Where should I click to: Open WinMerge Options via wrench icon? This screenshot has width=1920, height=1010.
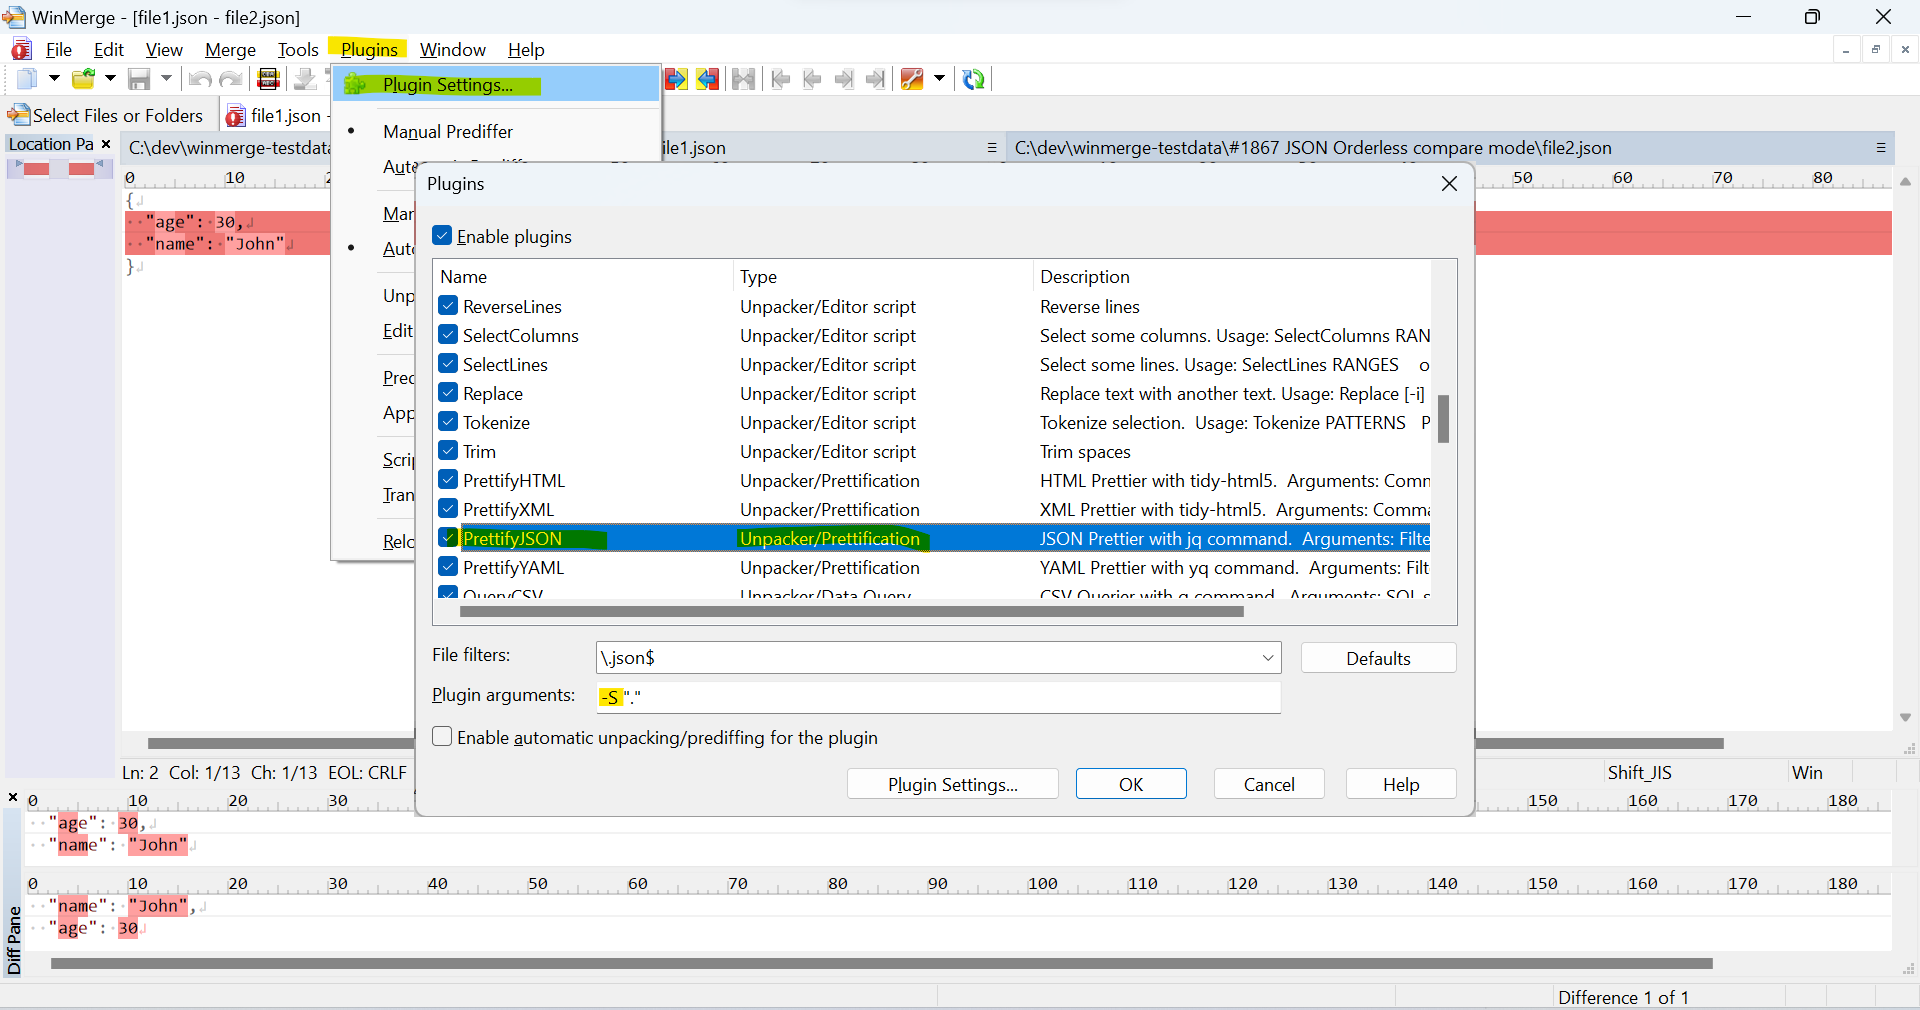pyautogui.click(x=911, y=80)
